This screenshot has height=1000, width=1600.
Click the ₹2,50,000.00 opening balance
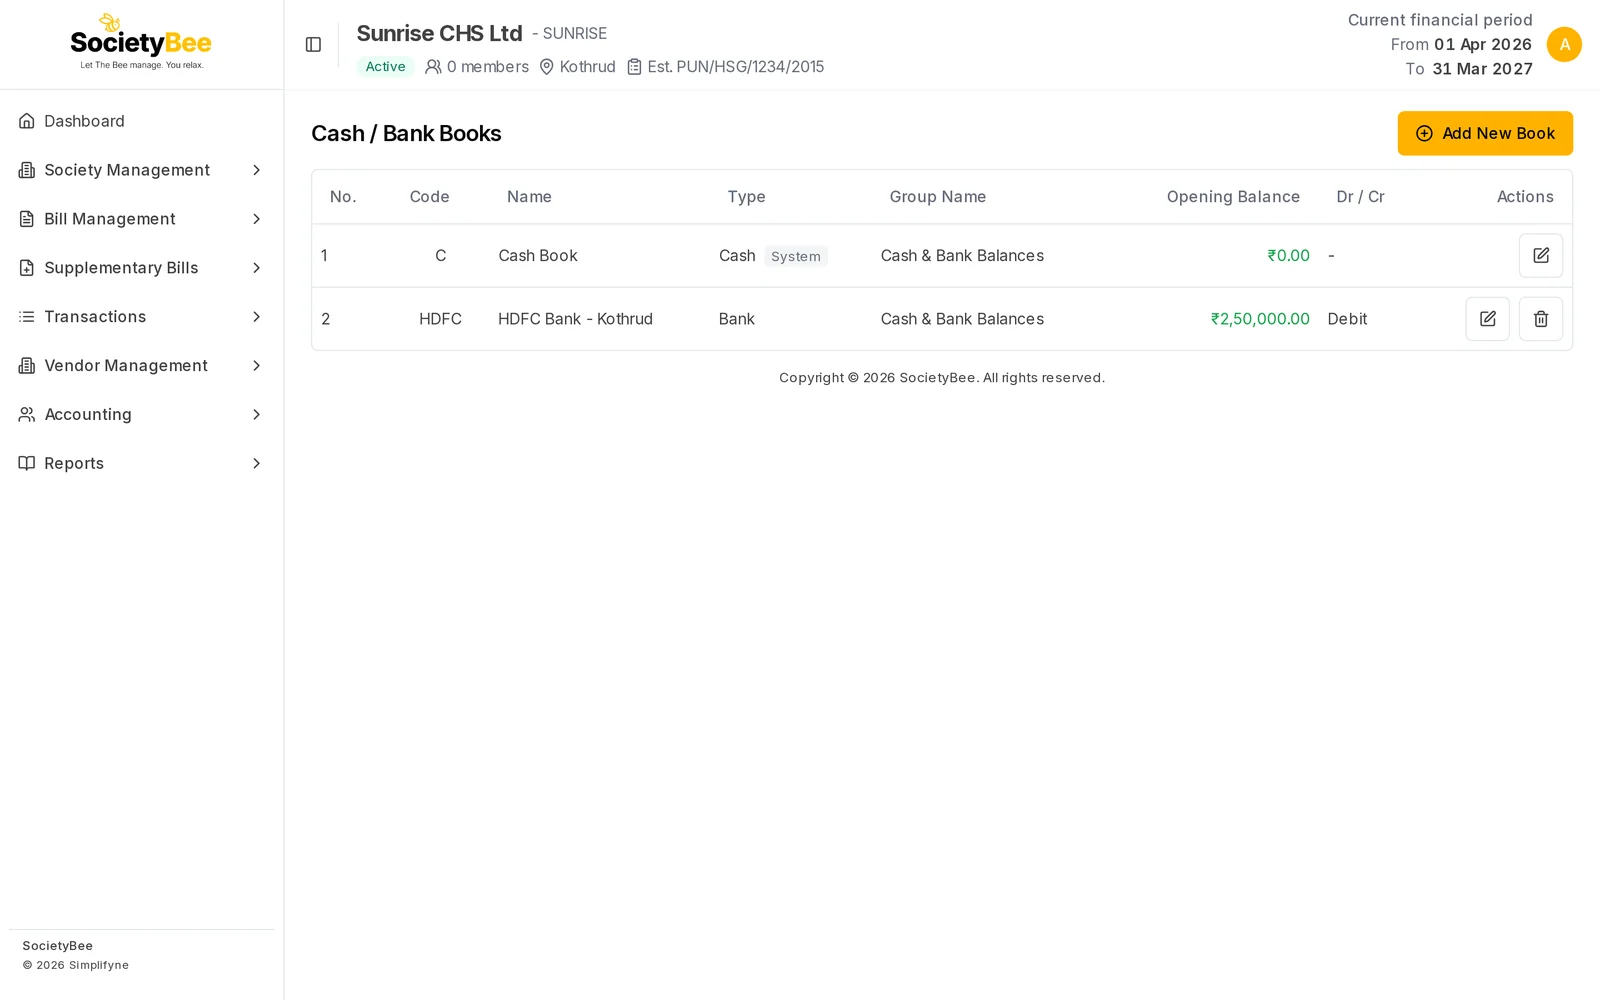[1260, 319]
